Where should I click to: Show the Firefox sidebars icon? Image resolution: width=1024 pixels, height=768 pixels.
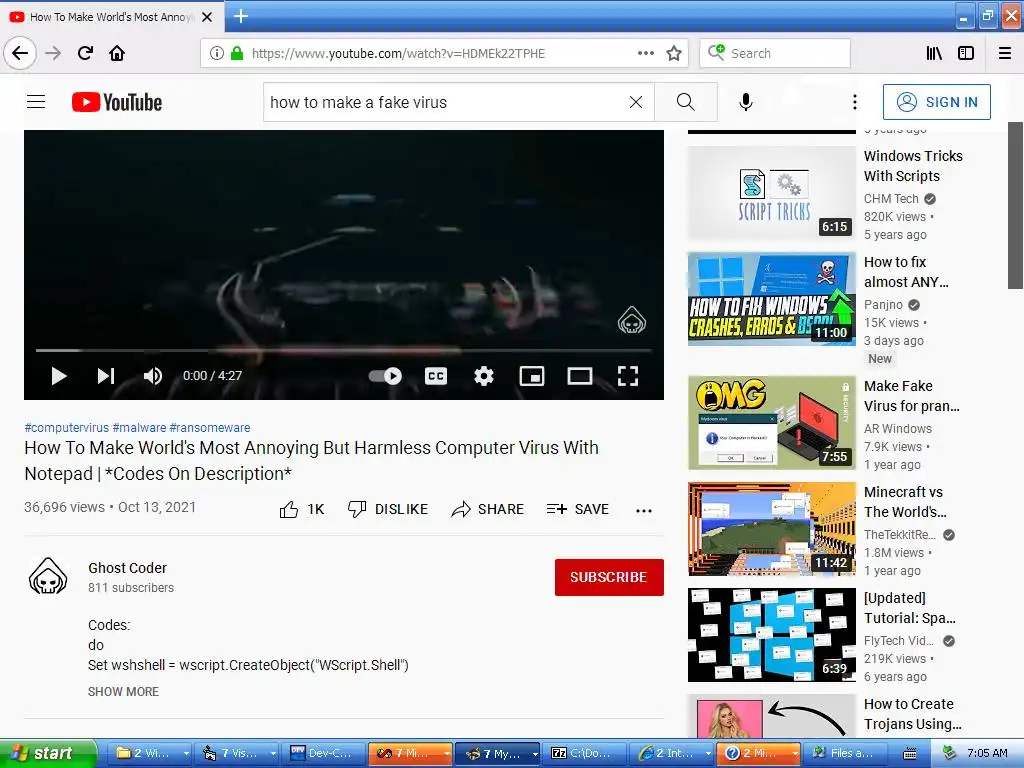click(x=966, y=54)
